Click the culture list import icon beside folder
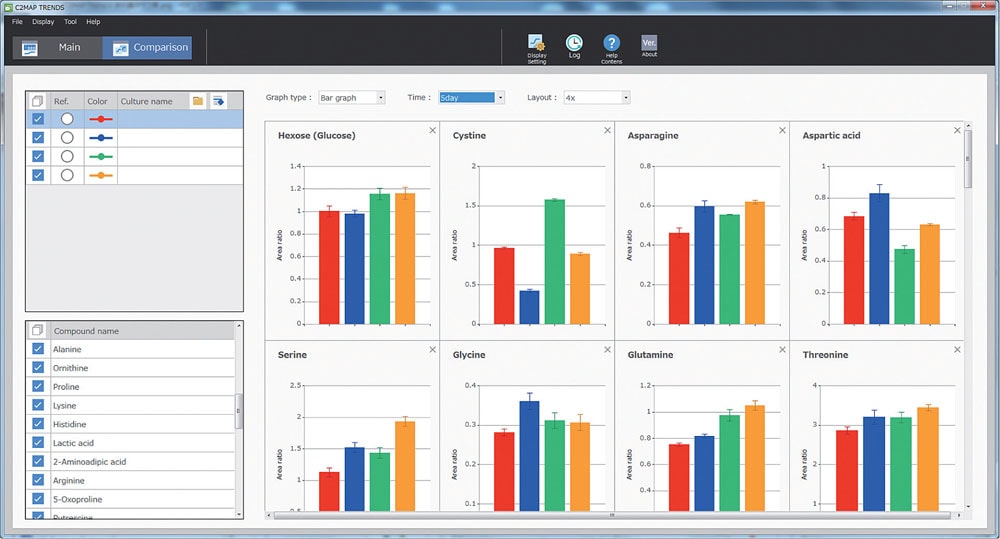Screen dimensions: 1000x539 tap(218, 101)
